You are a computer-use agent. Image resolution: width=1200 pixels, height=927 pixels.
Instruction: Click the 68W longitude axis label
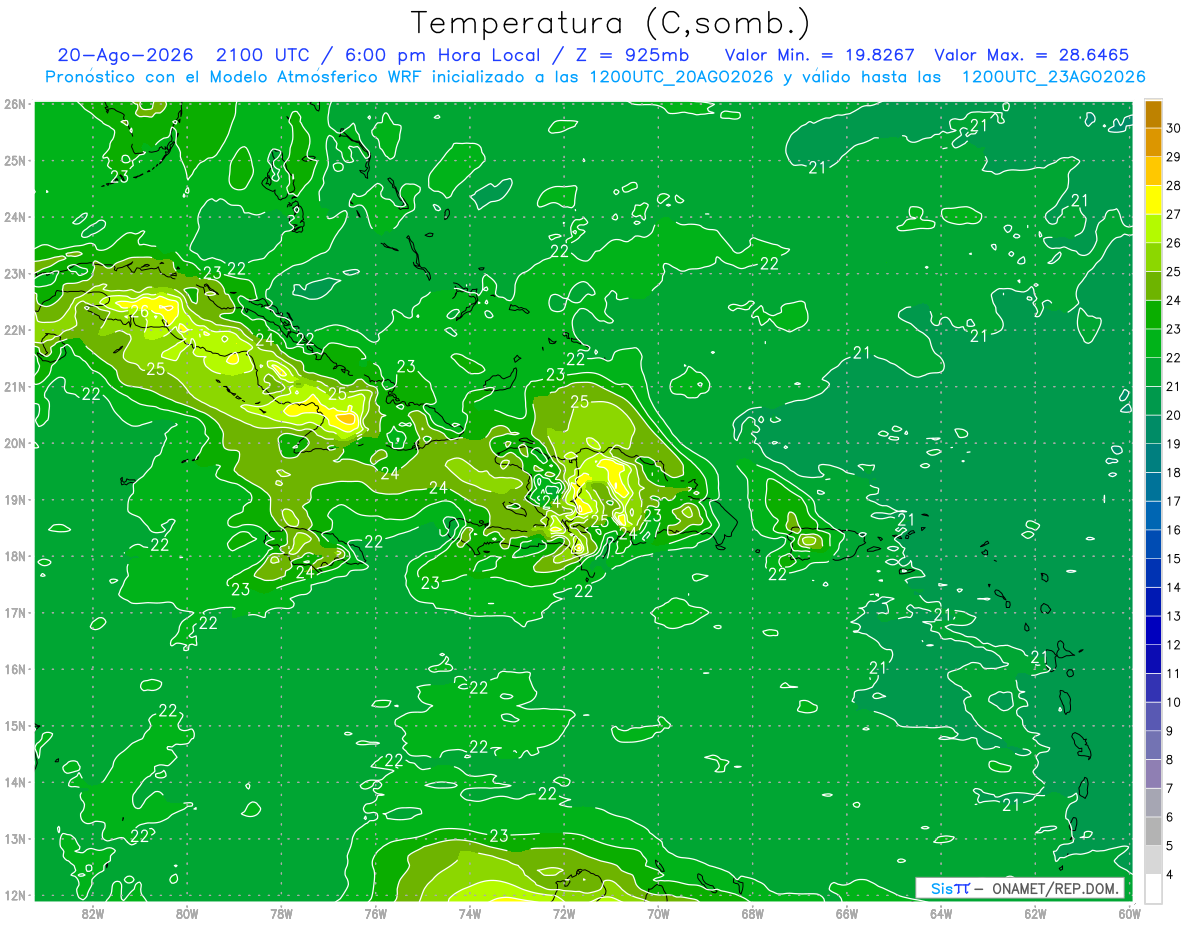(x=753, y=913)
